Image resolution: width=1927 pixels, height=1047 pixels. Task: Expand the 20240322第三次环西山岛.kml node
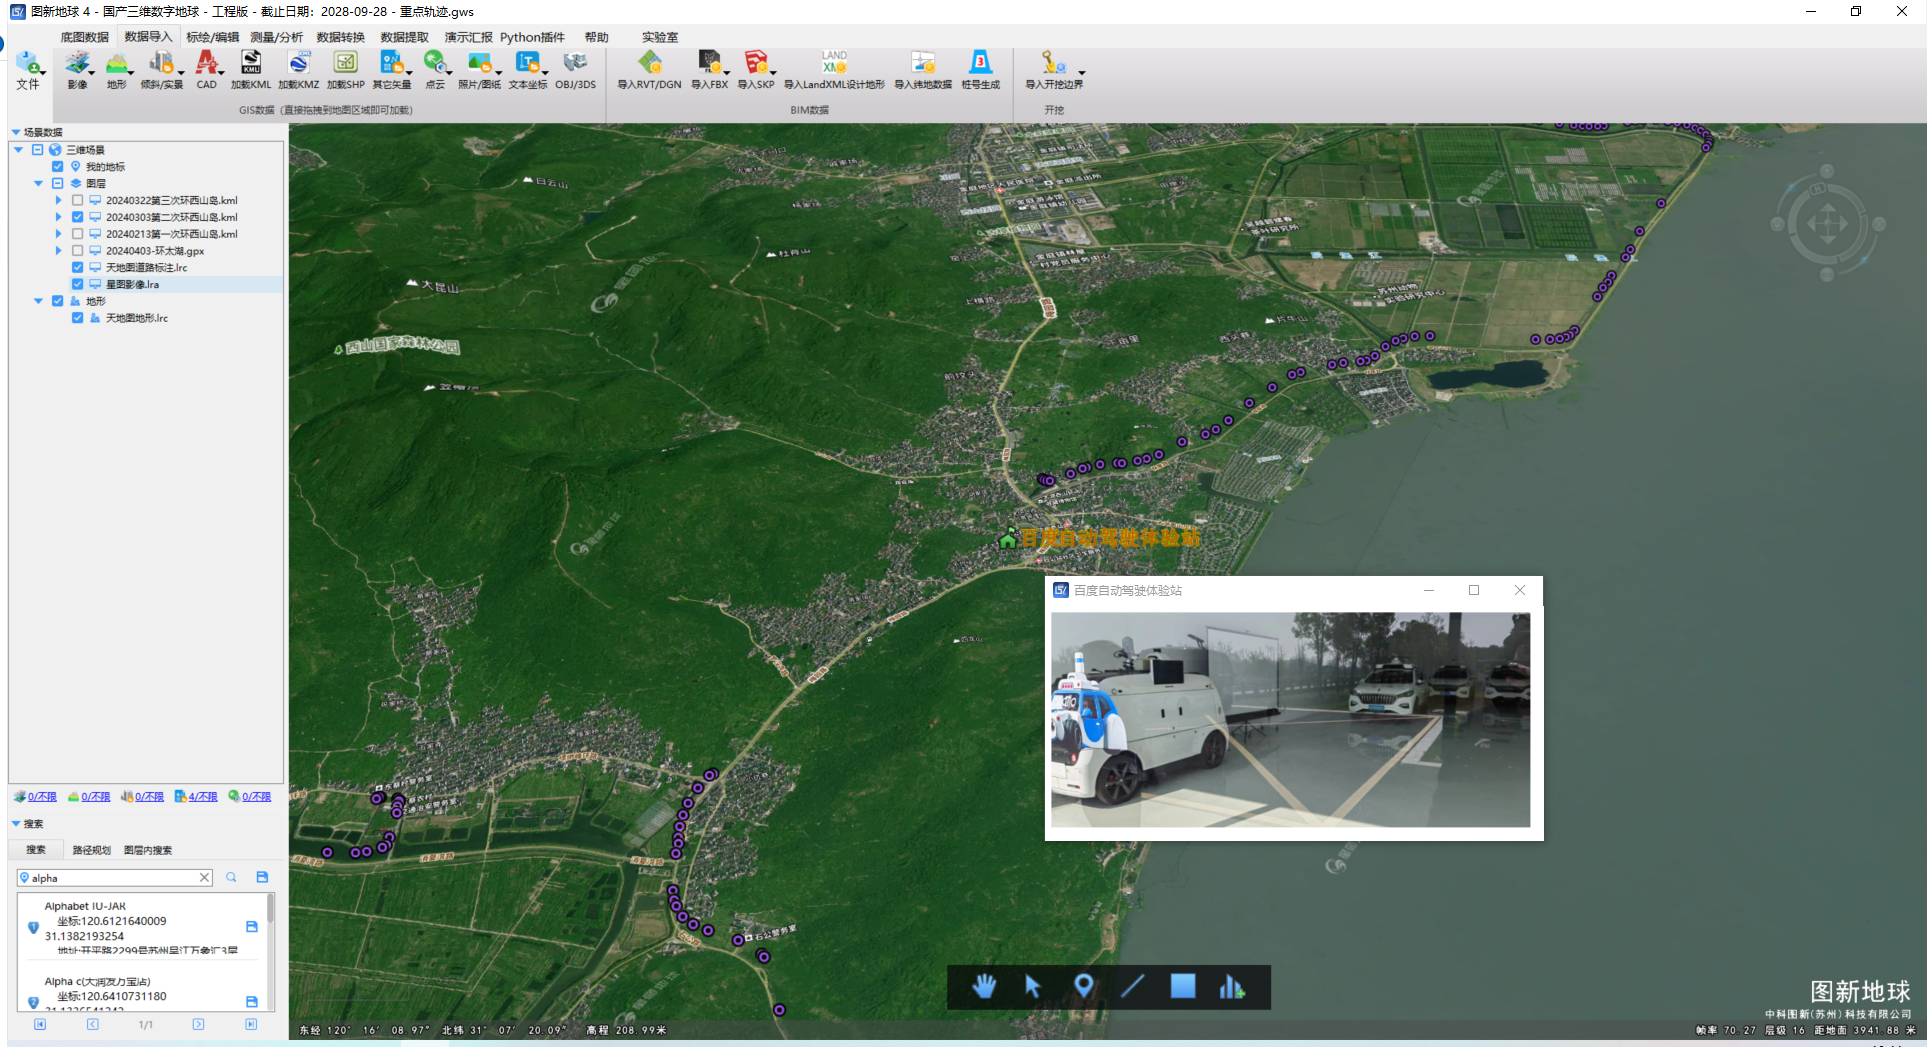point(58,200)
